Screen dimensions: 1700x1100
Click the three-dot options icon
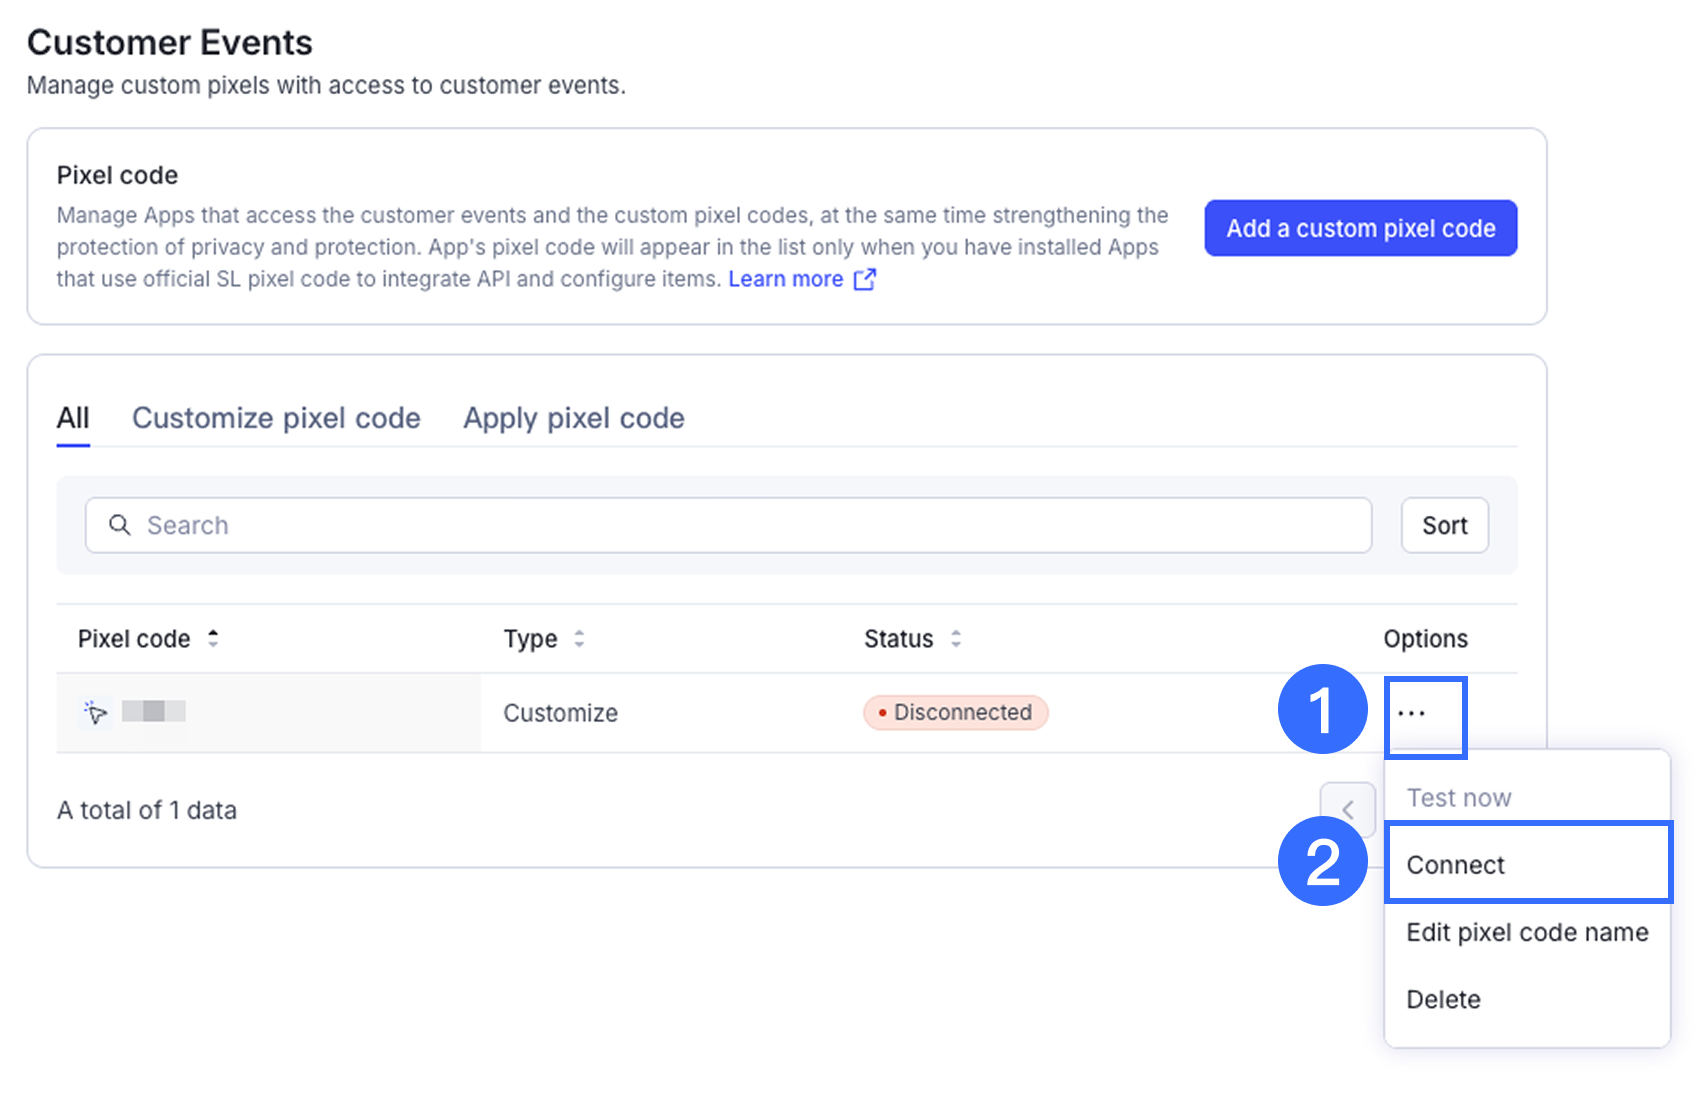pos(1411,714)
